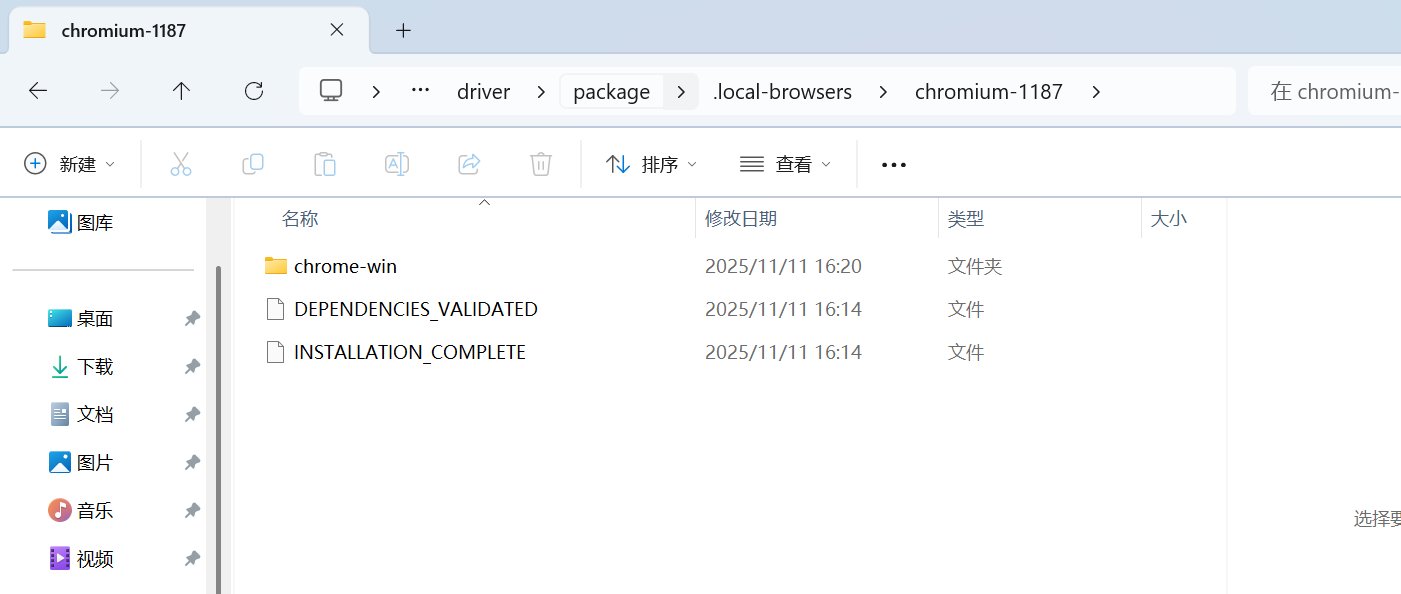
Task: Click chromium-1187 in the breadcrumb
Action: (x=989, y=91)
